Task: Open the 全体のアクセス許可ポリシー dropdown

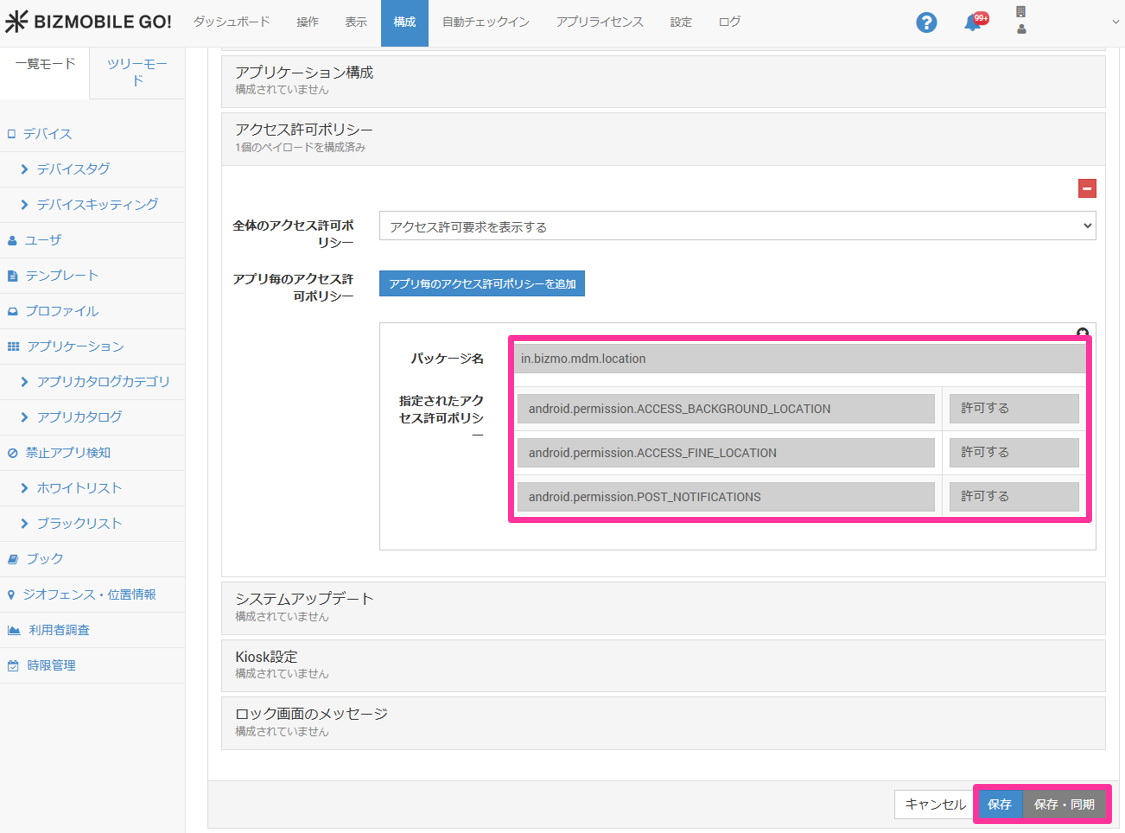Action: point(737,227)
